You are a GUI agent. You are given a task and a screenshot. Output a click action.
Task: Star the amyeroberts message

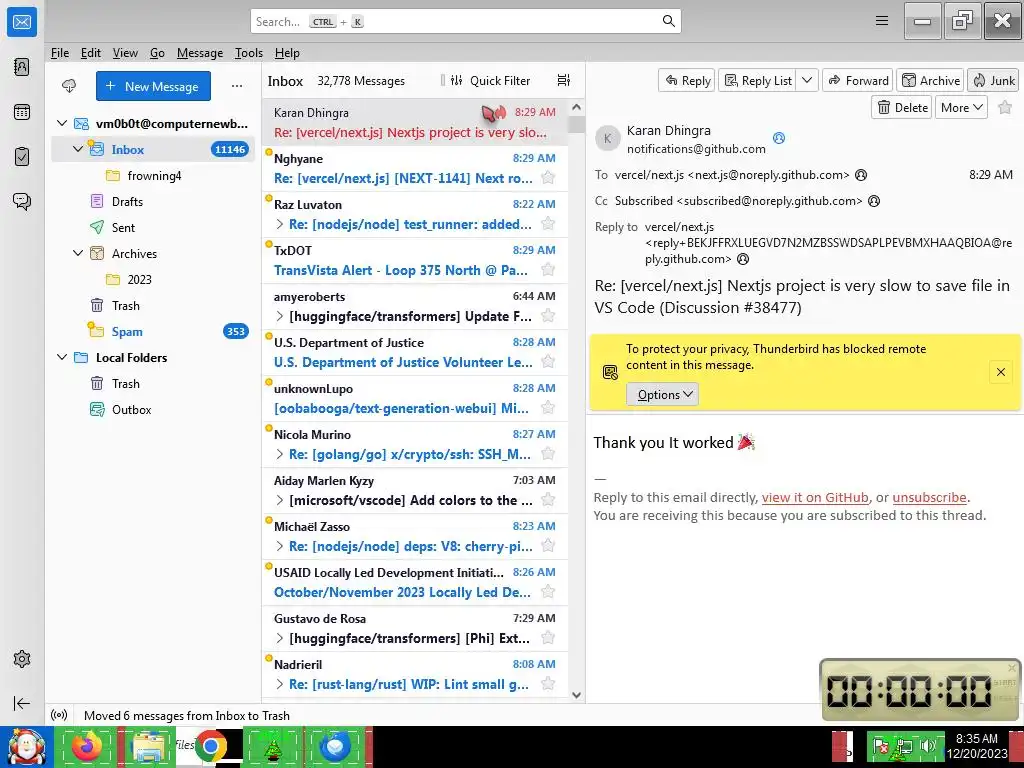(548, 316)
